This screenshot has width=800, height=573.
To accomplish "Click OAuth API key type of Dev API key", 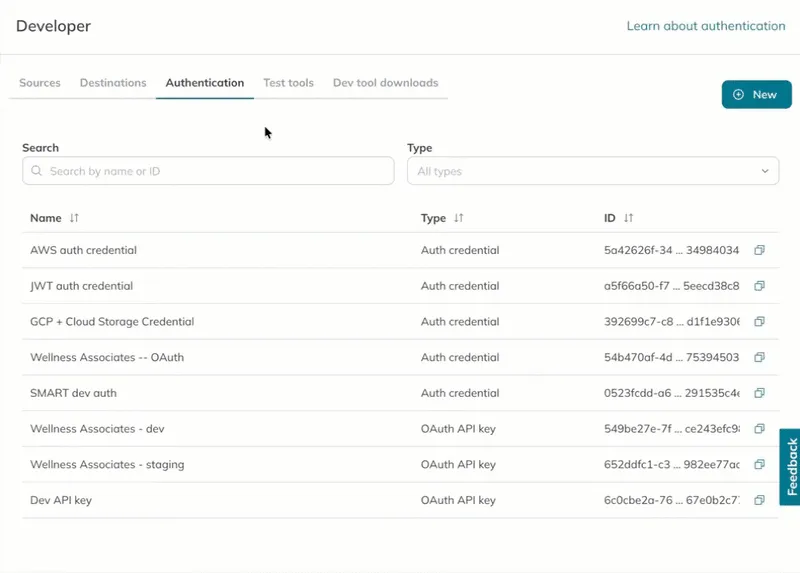I will [458, 500].
